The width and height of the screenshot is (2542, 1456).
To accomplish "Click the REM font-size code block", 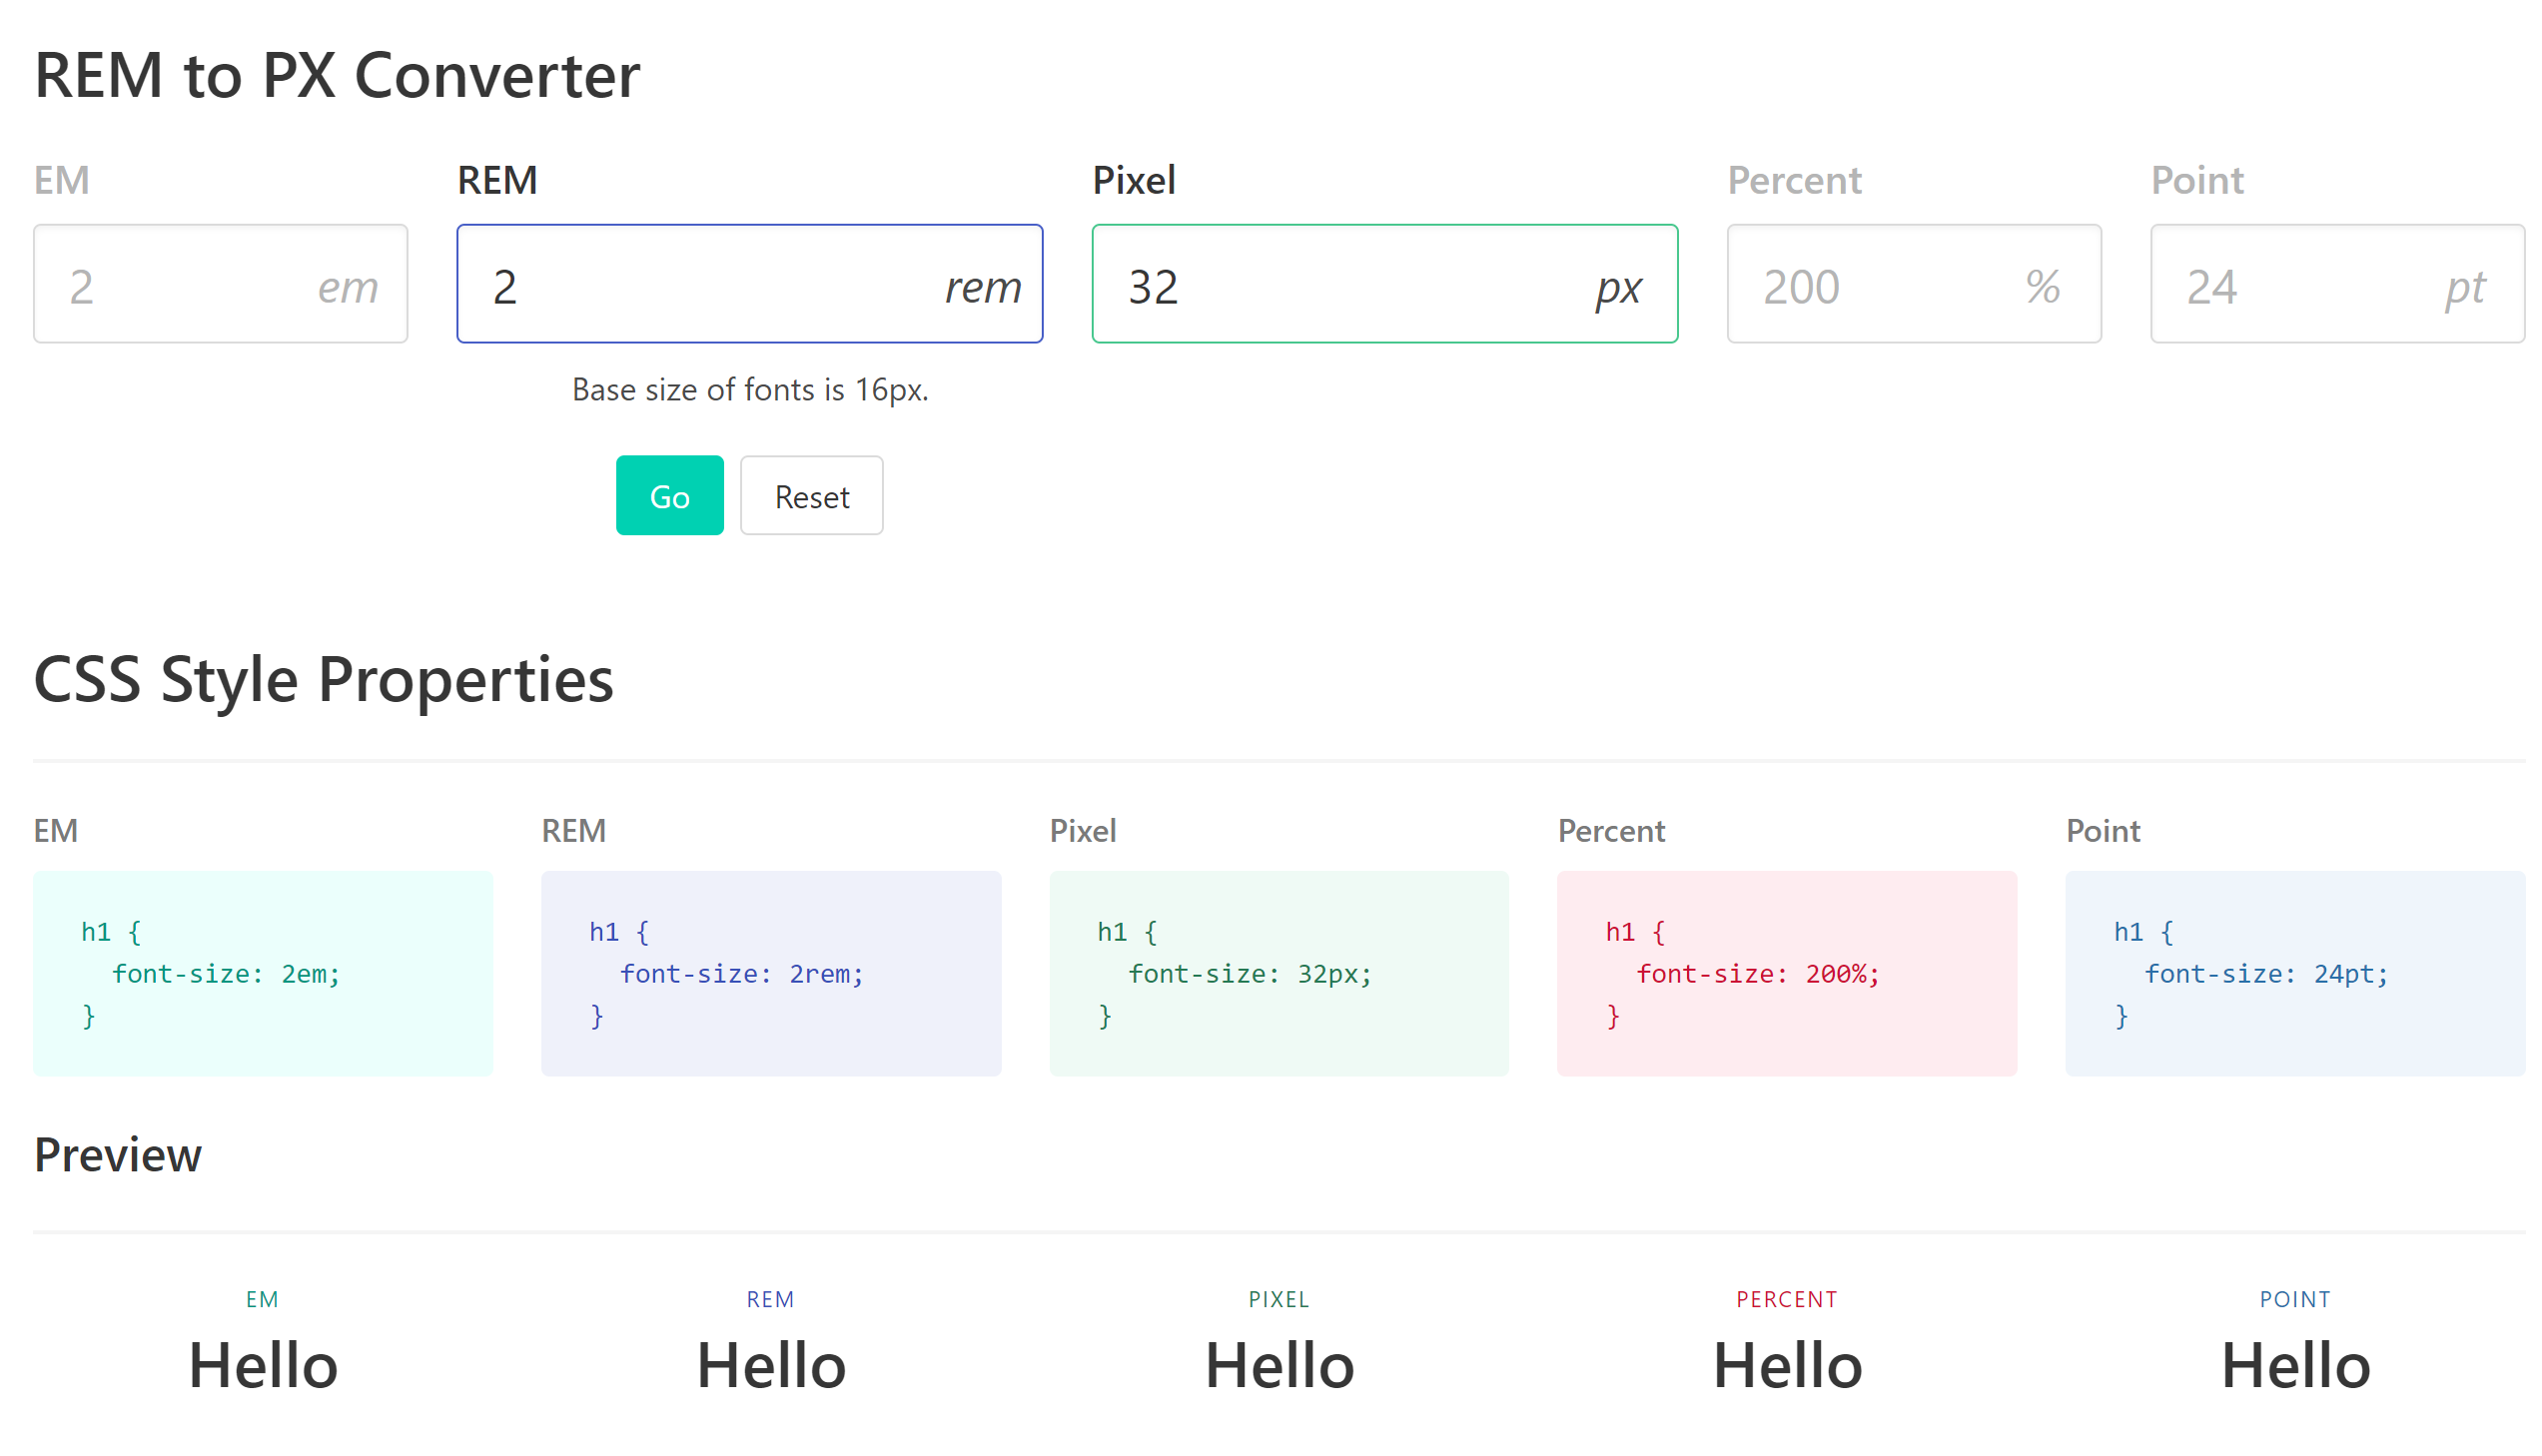I will click(x=771, y=973).
